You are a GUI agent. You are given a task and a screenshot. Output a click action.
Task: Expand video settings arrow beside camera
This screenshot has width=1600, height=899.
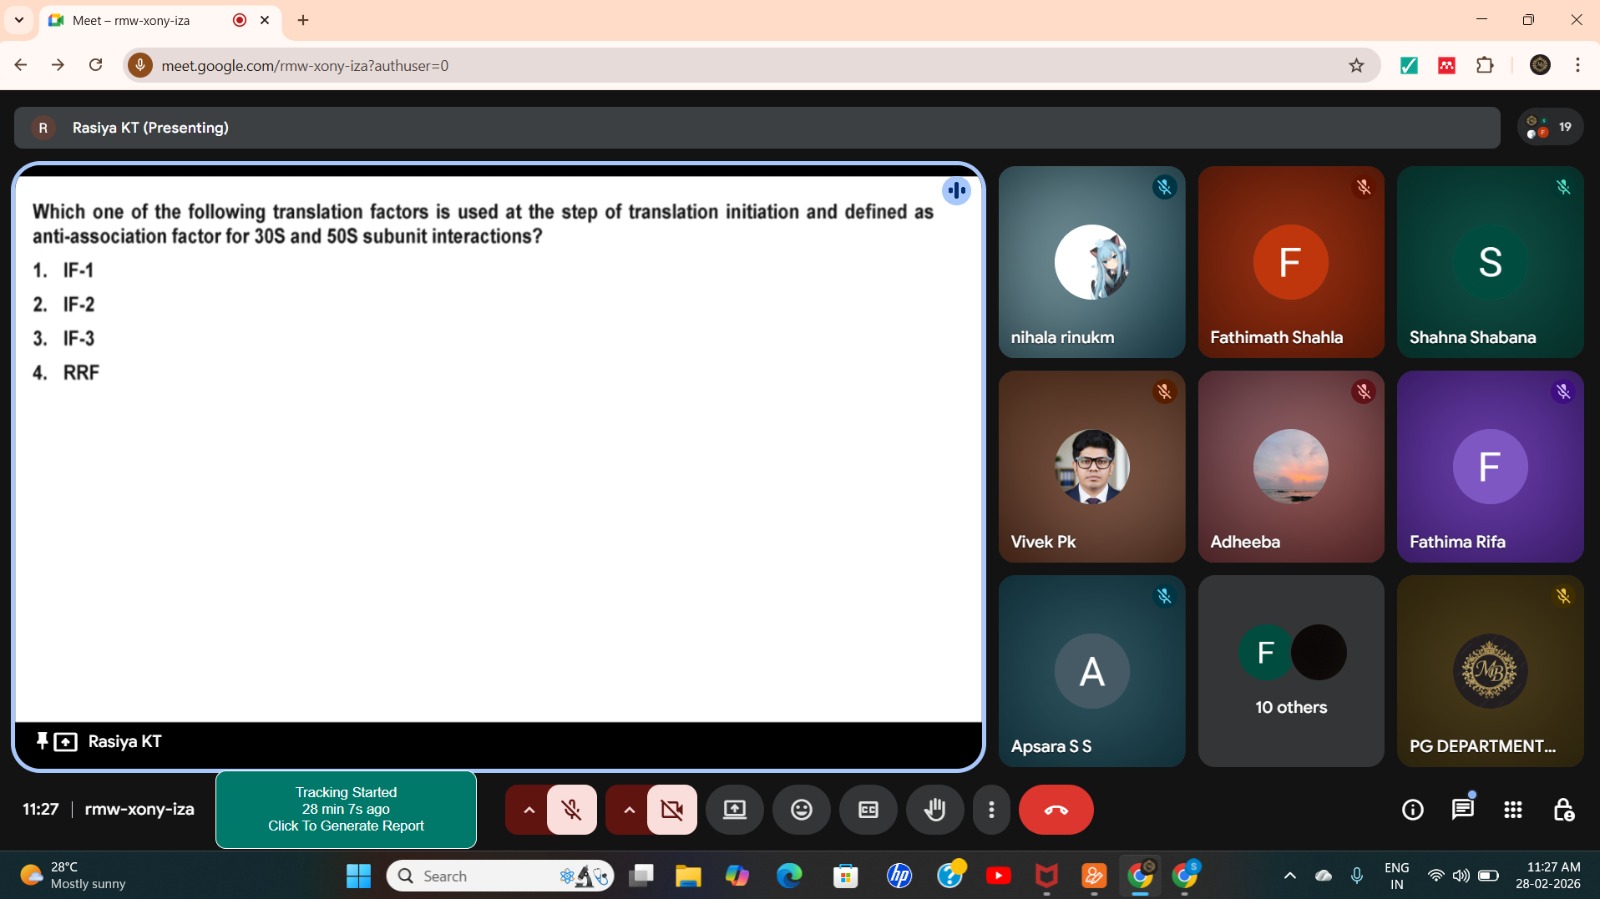pyautogui.click(x=628, y=810)
